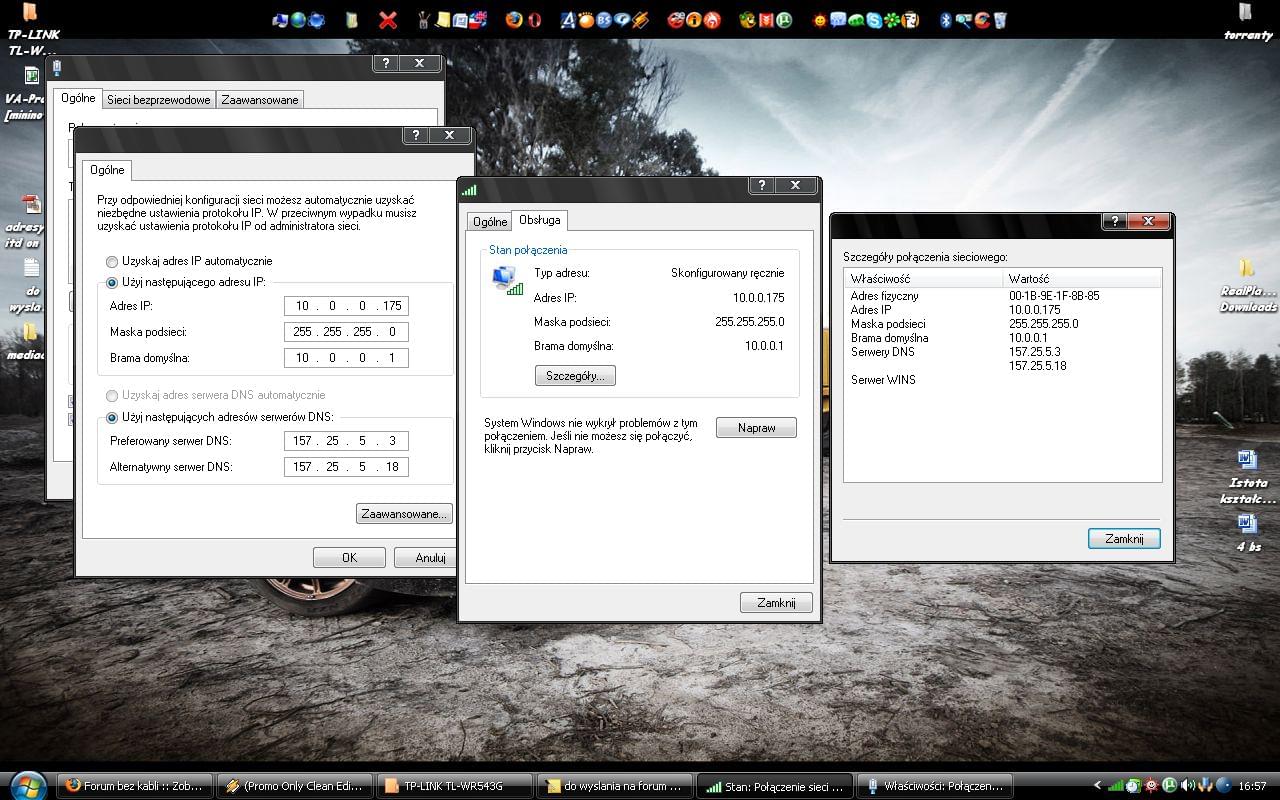Launch Skype from the top launcher bar
Screen dimensions: 1280x800
pos(876,19)
